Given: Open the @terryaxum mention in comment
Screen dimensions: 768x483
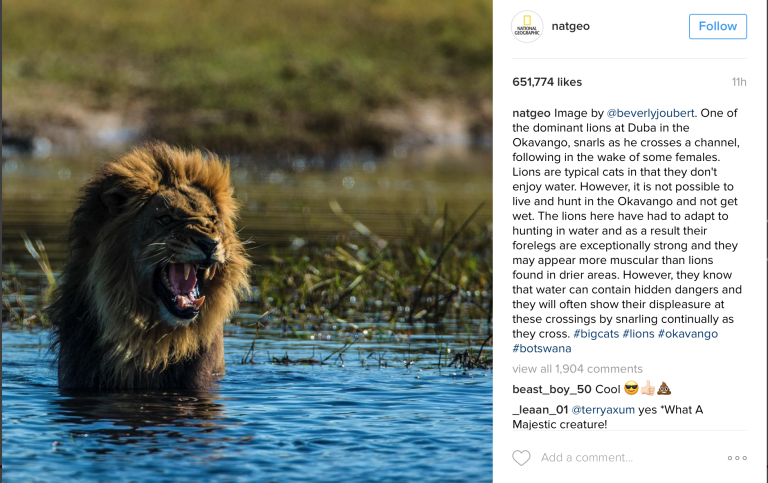Looking at the screenshot, I should (603, 410).
